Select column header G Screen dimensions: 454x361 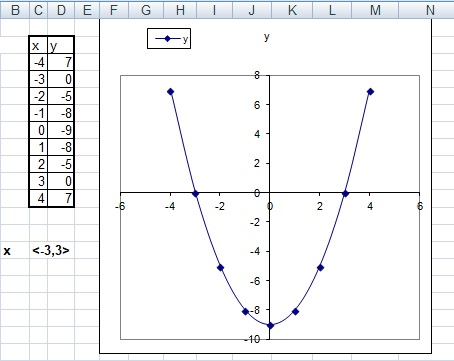click(146, 10)
